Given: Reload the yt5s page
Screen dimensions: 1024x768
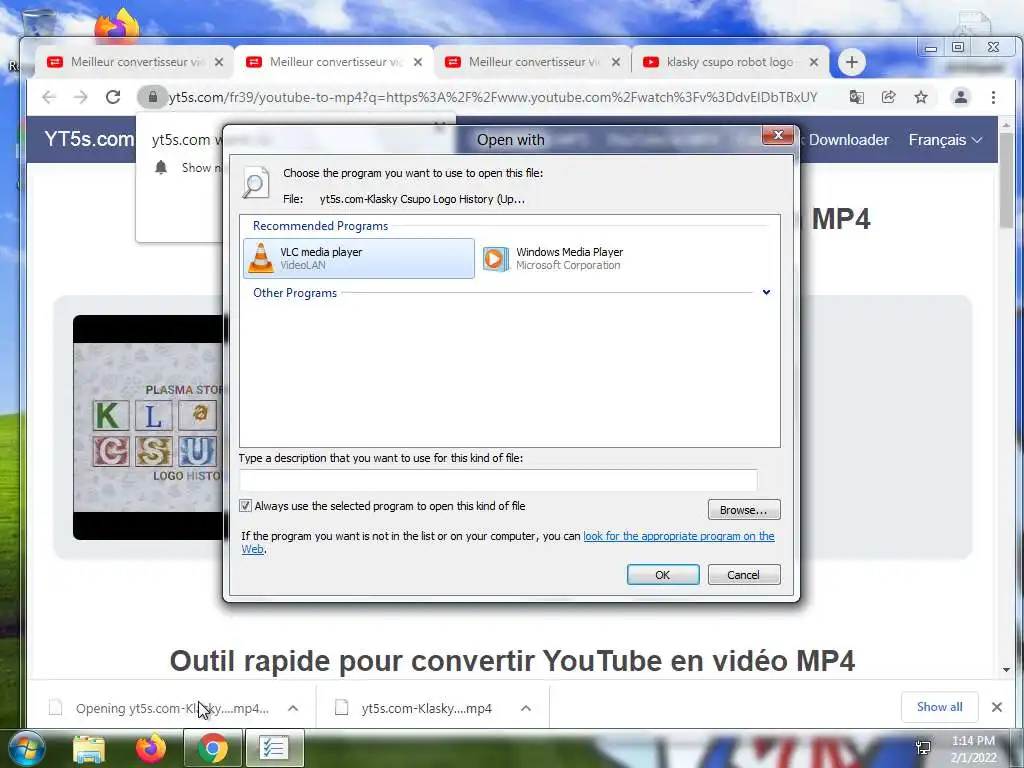Looking at the screenshot, I should [x=113, y=97].
